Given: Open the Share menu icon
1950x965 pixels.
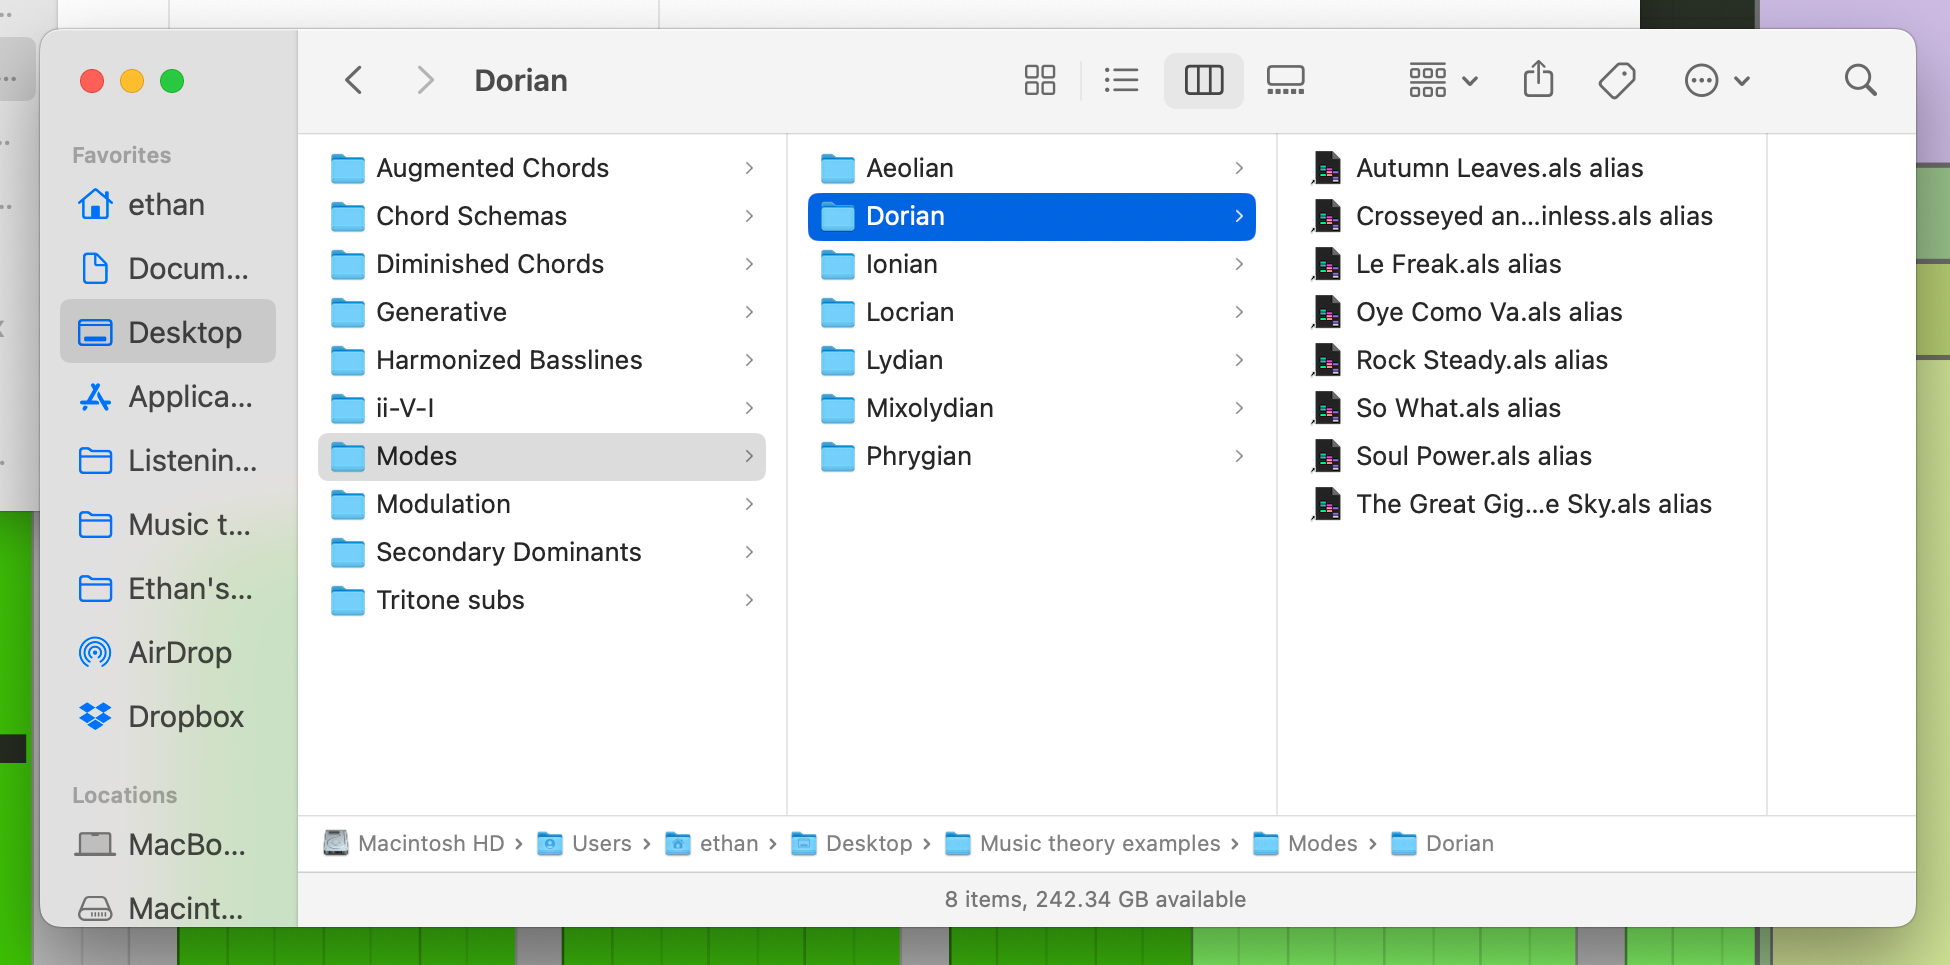Looking at the screenshot, I should point(1538,80).
